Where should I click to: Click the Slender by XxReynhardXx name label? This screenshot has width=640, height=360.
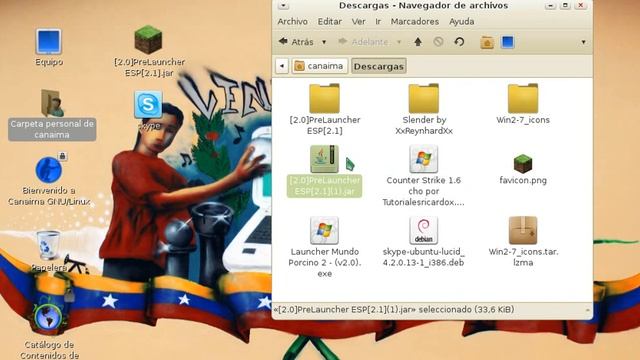pyautogui.click(x=424, y=125)
